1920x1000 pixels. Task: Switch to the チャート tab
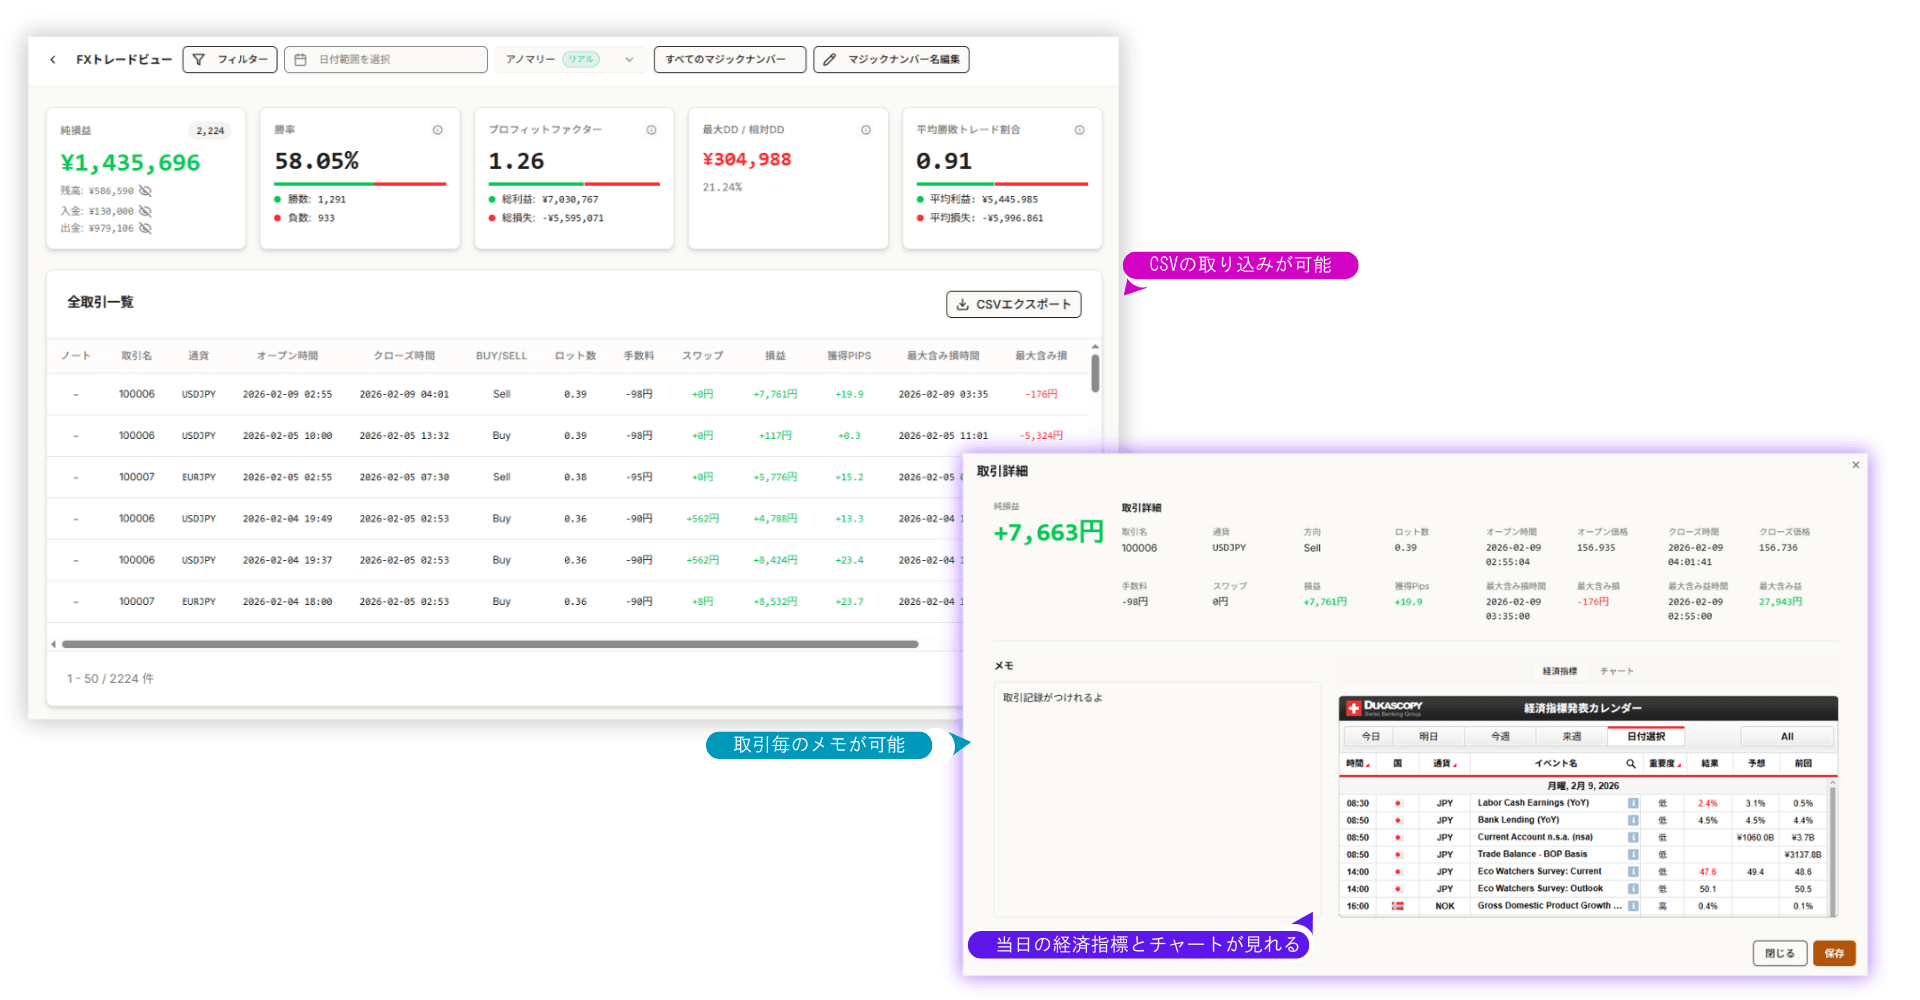point(1616,672)
